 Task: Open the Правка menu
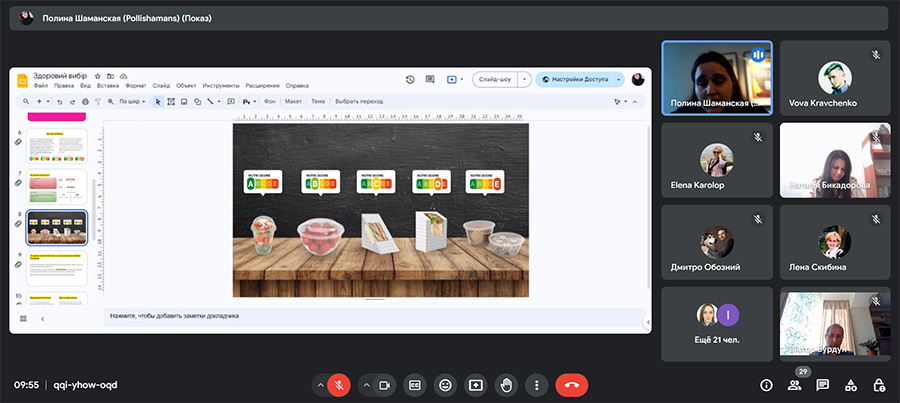[x=64, y=86]
